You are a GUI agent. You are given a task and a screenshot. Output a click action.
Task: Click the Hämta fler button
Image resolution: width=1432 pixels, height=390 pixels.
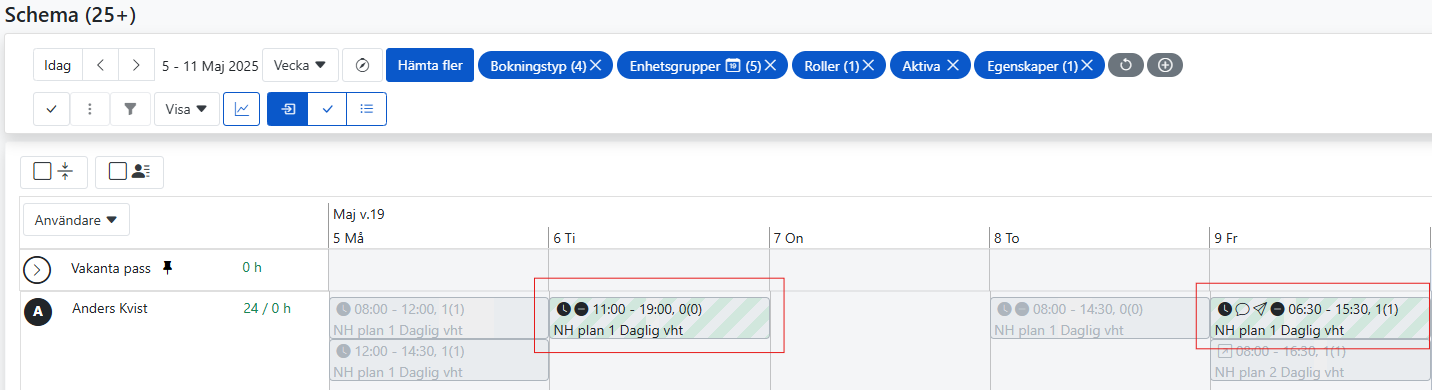pos(430,65)
